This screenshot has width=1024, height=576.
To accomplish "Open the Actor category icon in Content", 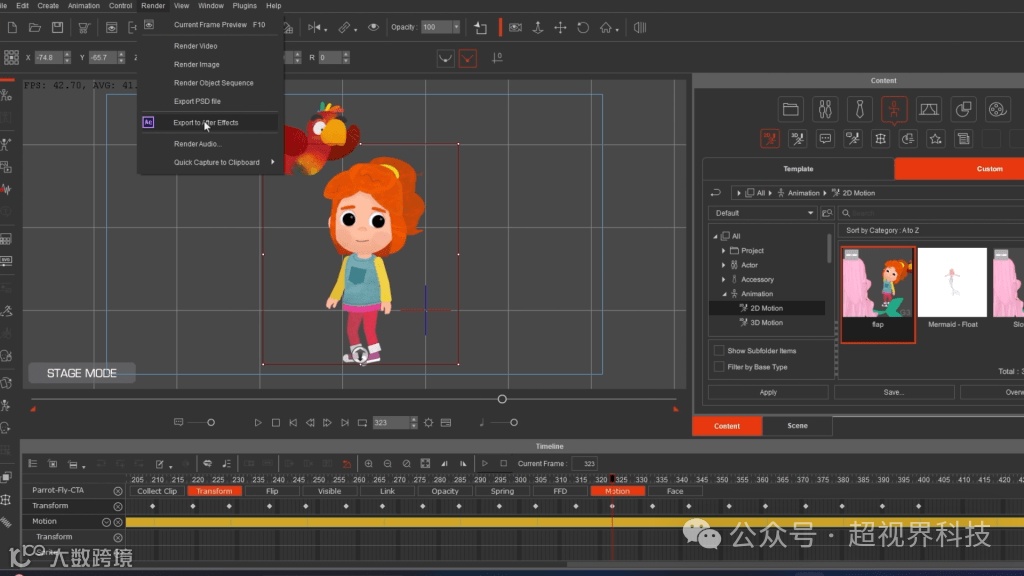I will click(x=825, y=109).
